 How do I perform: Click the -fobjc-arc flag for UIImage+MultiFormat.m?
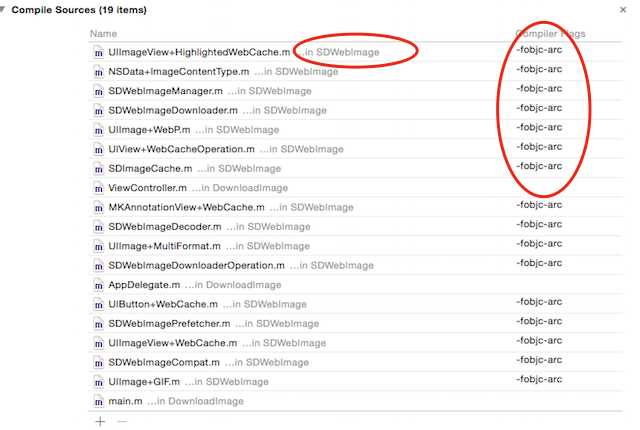coord(539,244)
